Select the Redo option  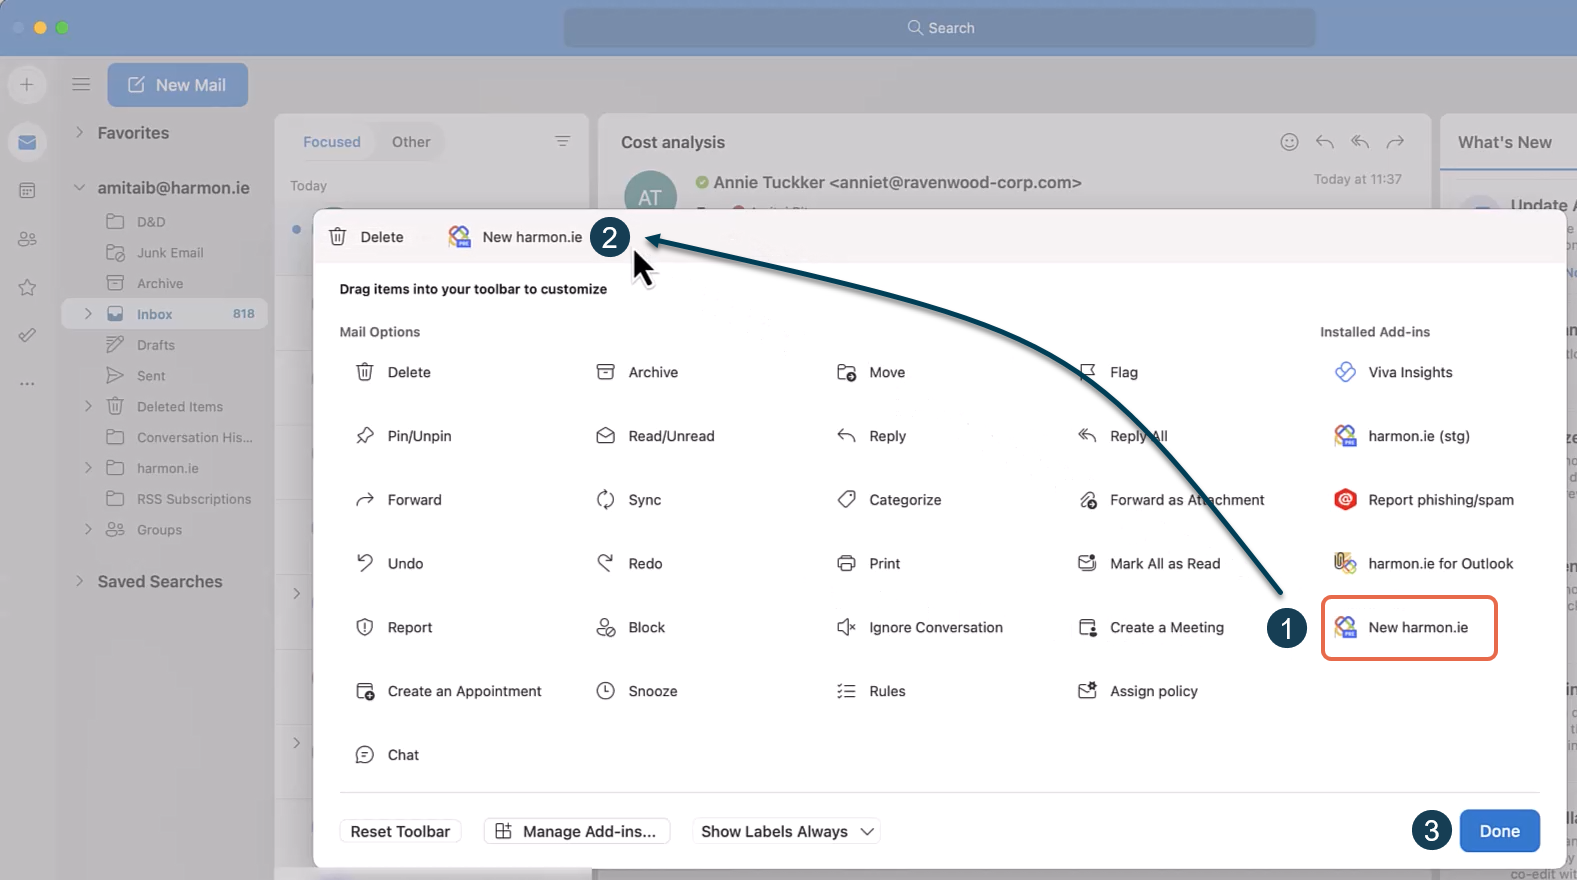click(629, 564)
